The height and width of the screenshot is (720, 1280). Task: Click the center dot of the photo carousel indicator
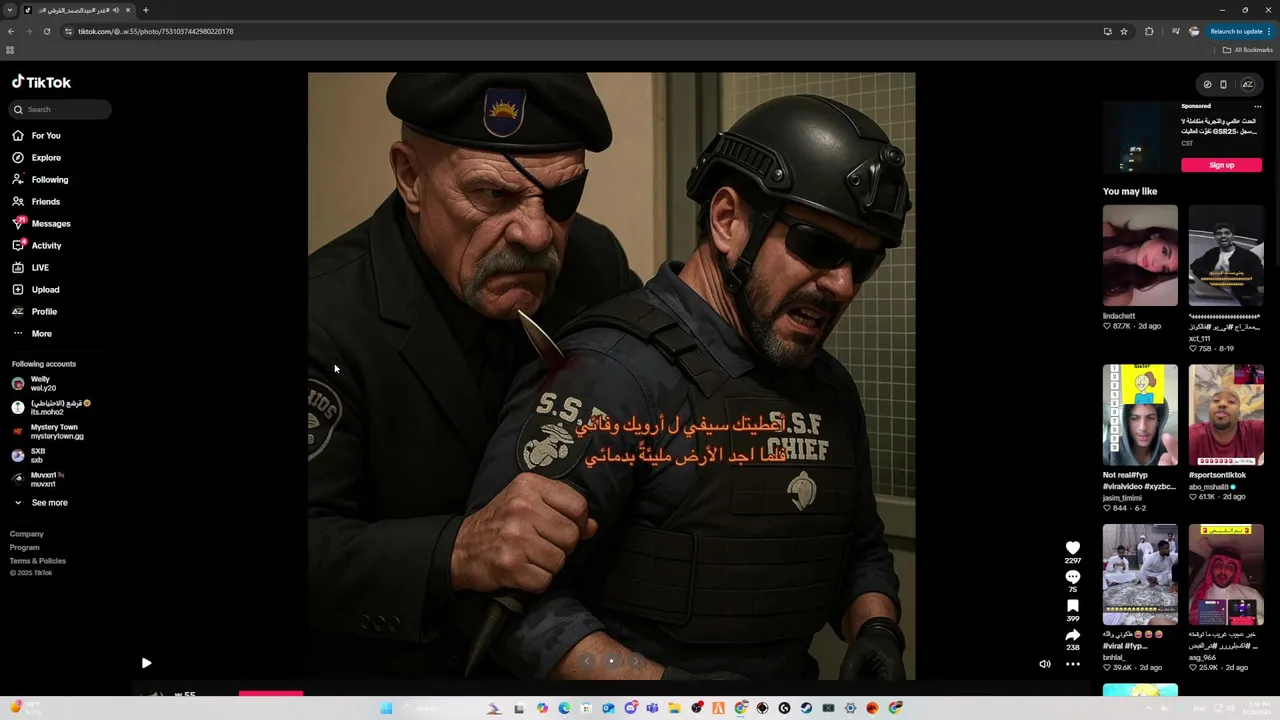point(611,661)
